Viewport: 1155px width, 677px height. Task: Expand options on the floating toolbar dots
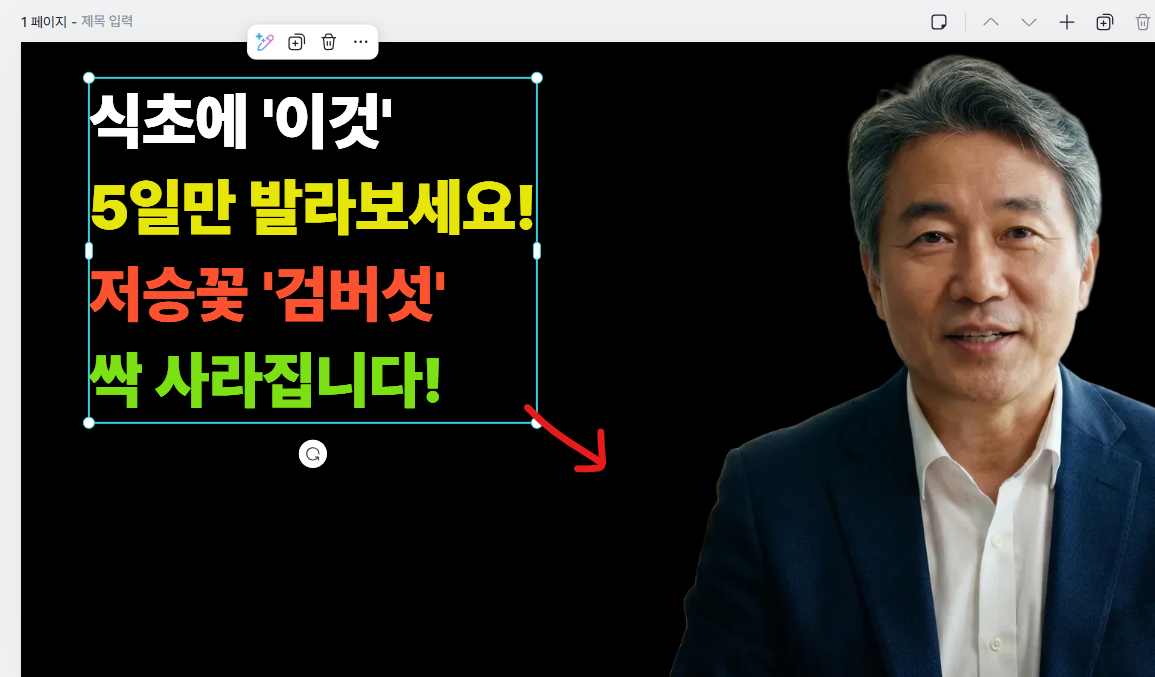click(360, 42)
